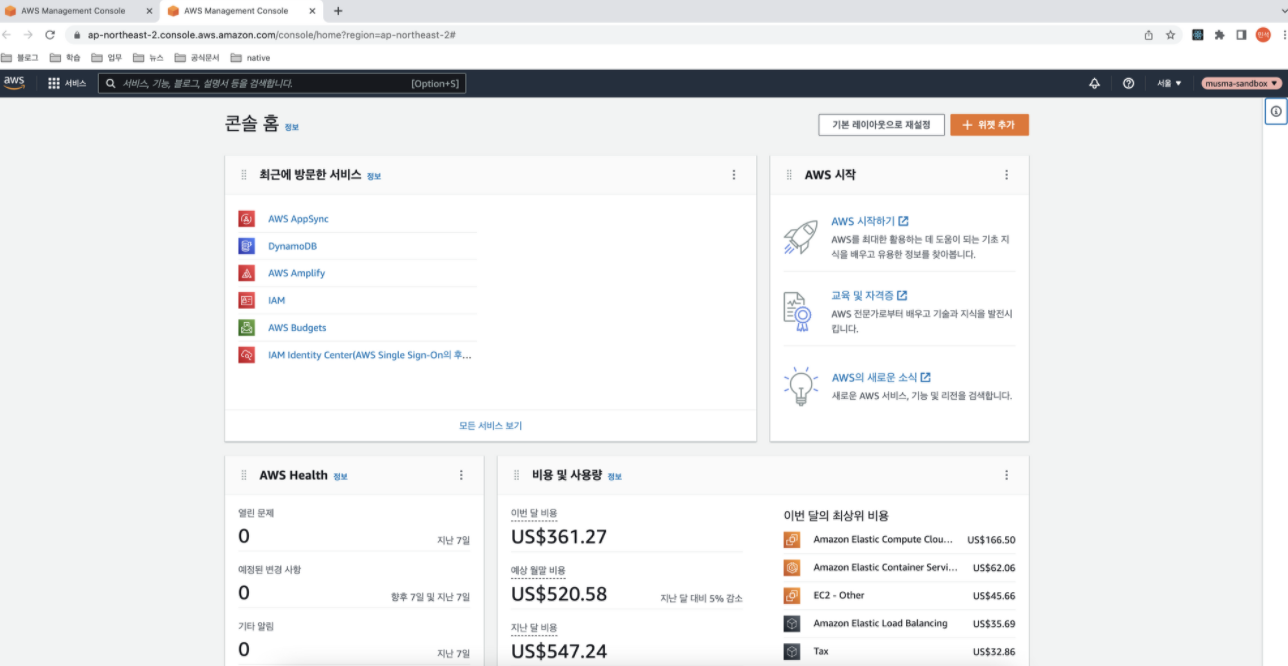Open the 서울 region dropdown
The image size is (1288, 666).
(x=1169, y=84)
